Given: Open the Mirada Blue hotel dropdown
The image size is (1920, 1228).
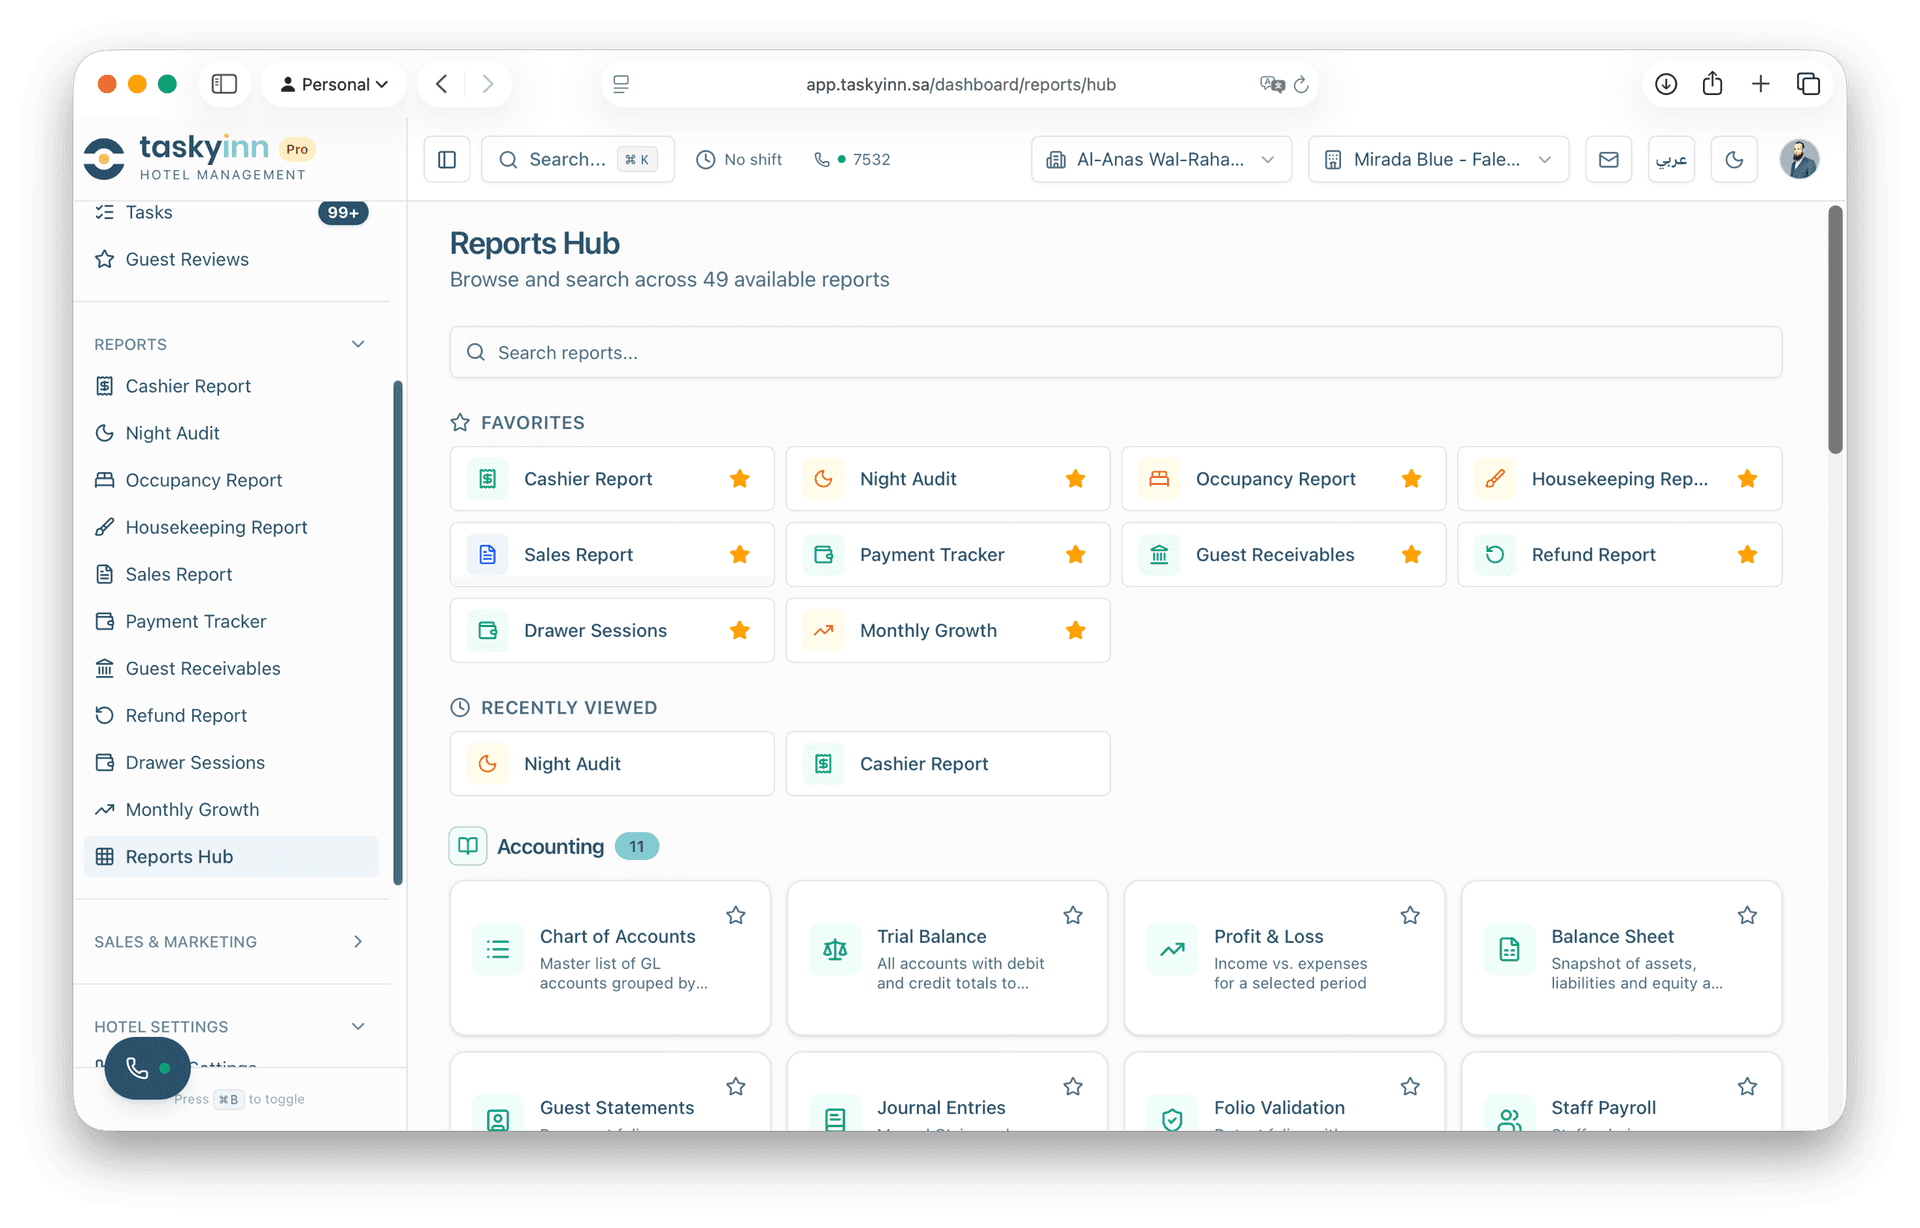Looking at the screenshot, I should tap(1437, 160).
